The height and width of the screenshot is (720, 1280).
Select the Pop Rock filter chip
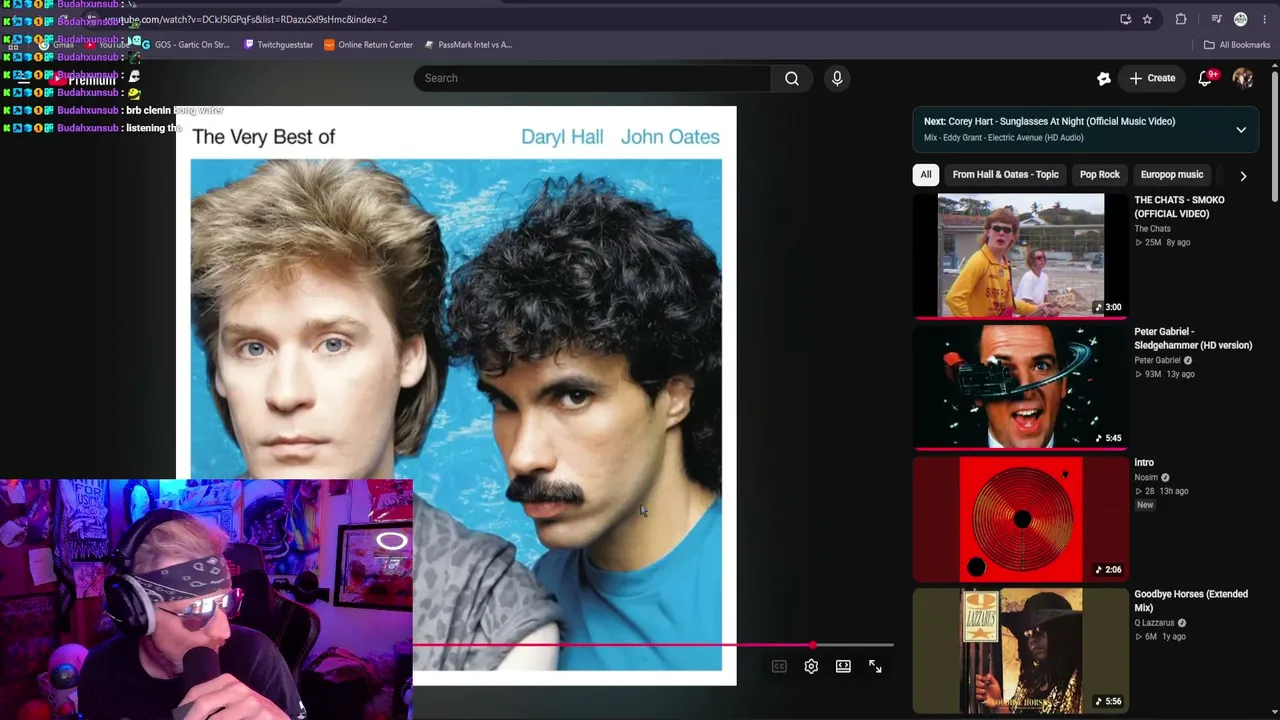click(1099, 175)
